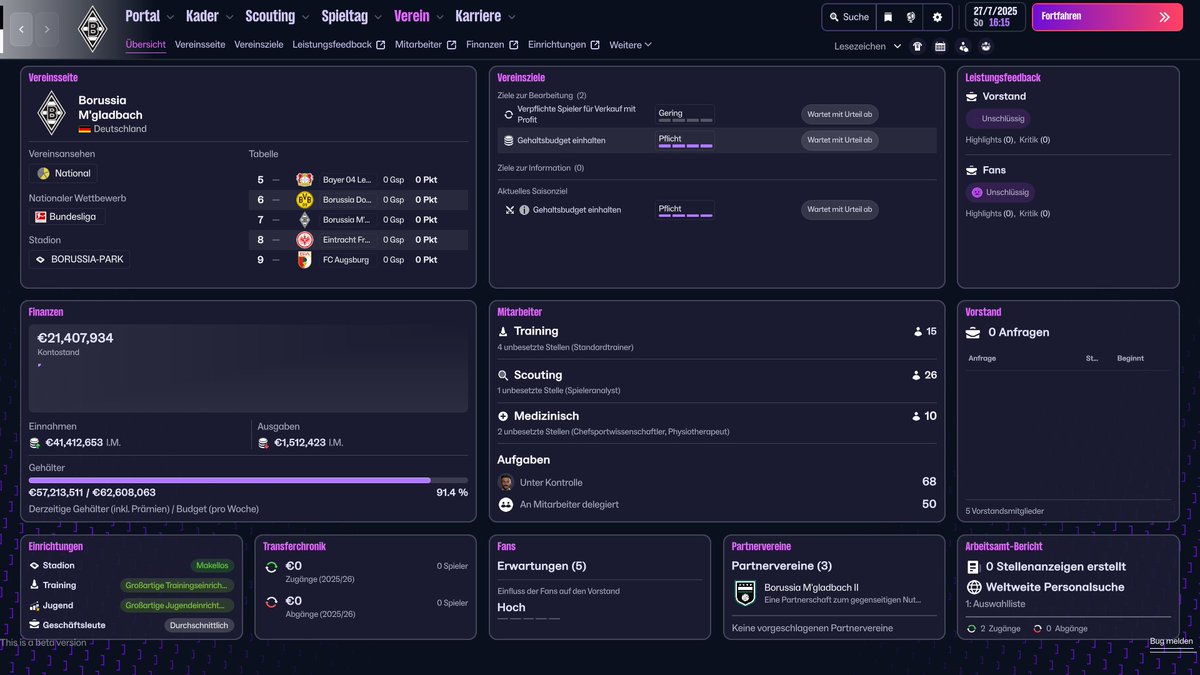Open the Medizinisch staff row
Screen dimensions: 1200x675
tap(717, 422)
